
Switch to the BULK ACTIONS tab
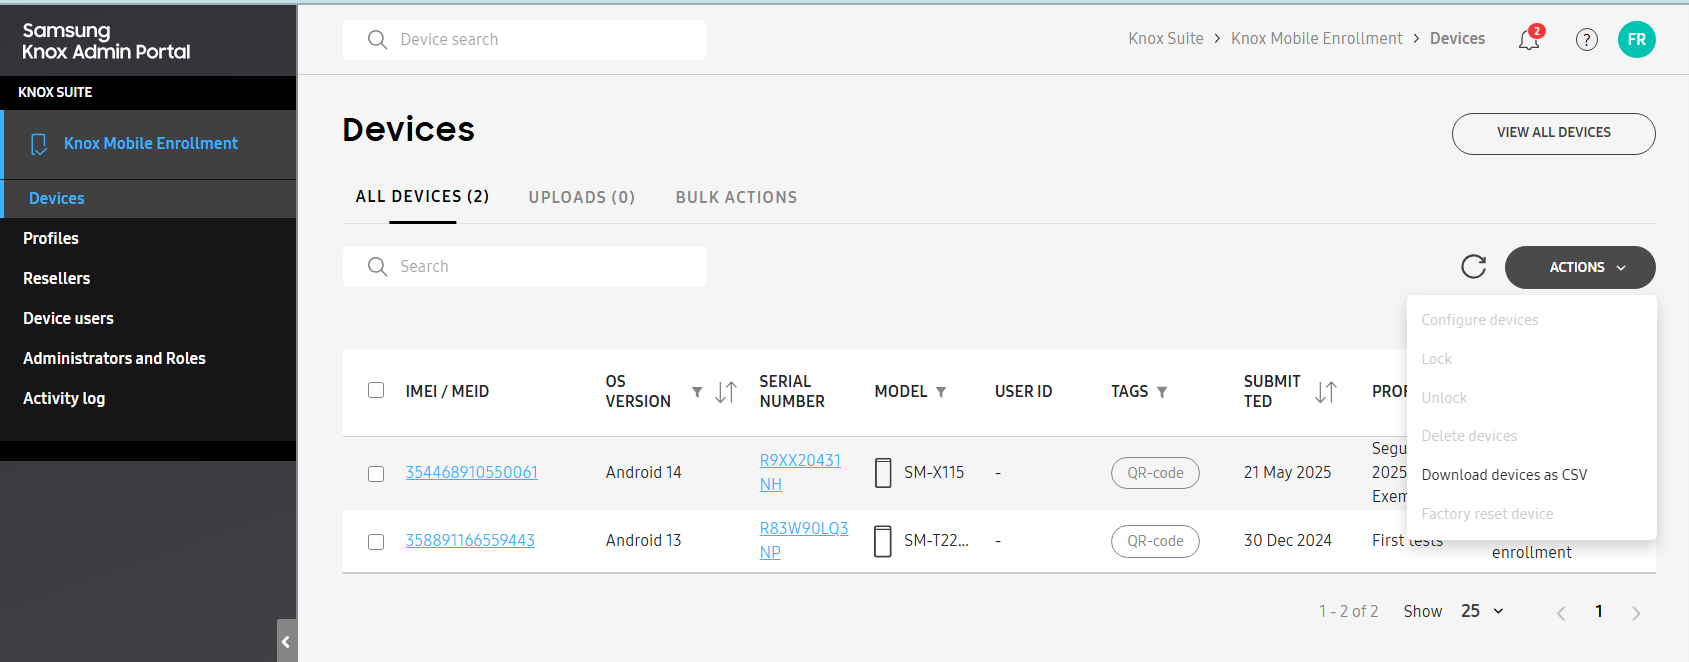736,197
